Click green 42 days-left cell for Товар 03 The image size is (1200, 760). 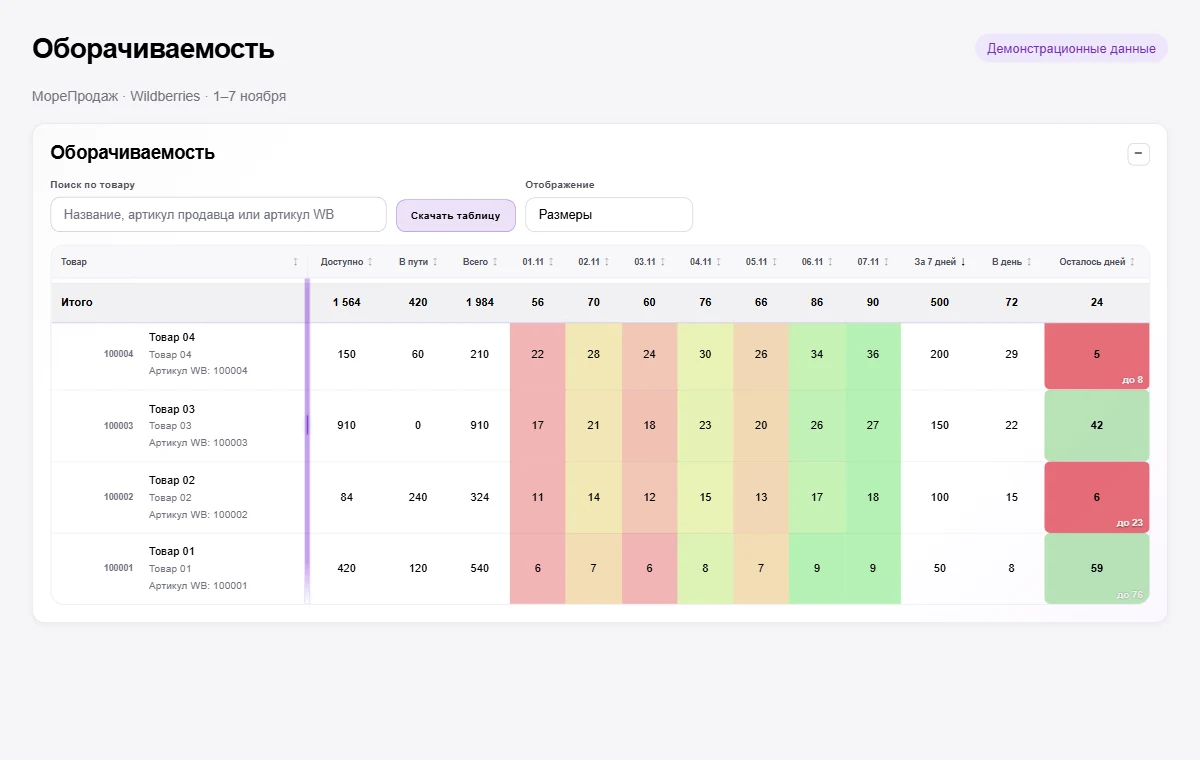pos(1097,426)
